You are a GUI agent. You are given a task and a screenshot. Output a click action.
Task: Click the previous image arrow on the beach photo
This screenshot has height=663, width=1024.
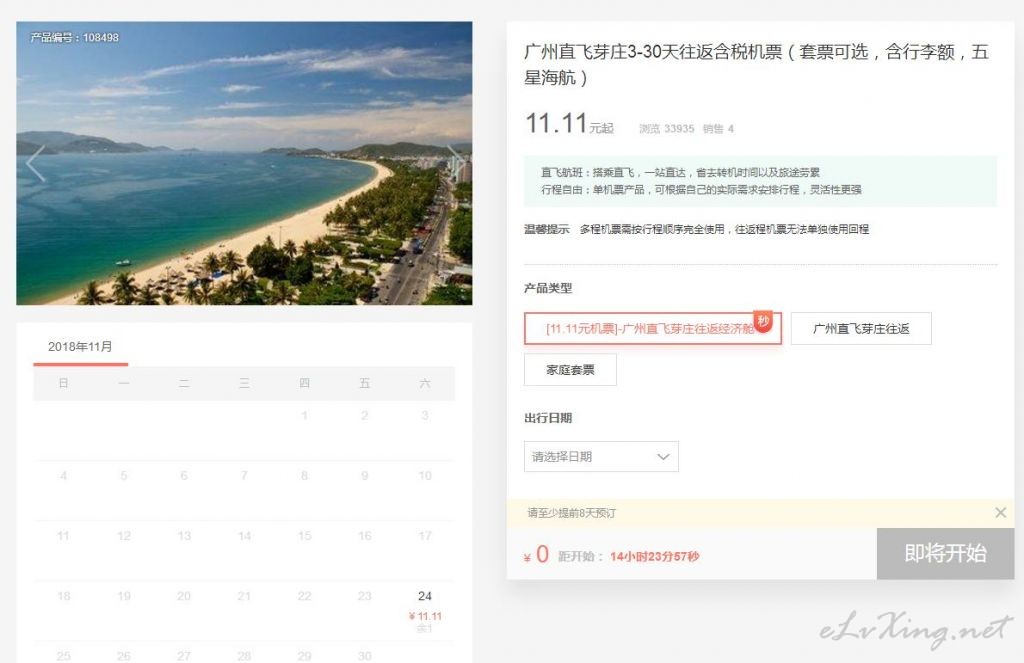point(36,163)
